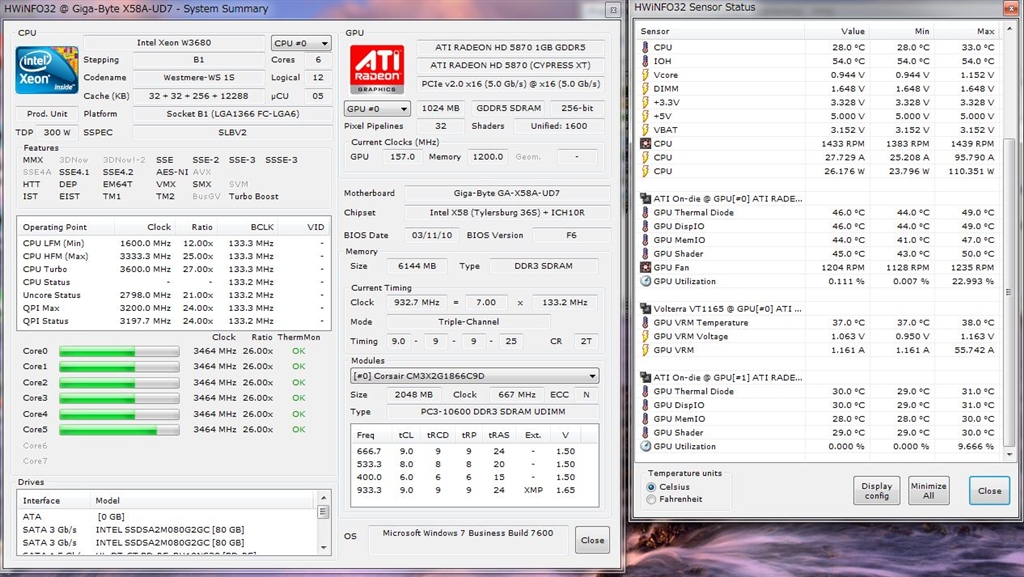Click the Display config button
1024x577 pixels.
point(876,490)
